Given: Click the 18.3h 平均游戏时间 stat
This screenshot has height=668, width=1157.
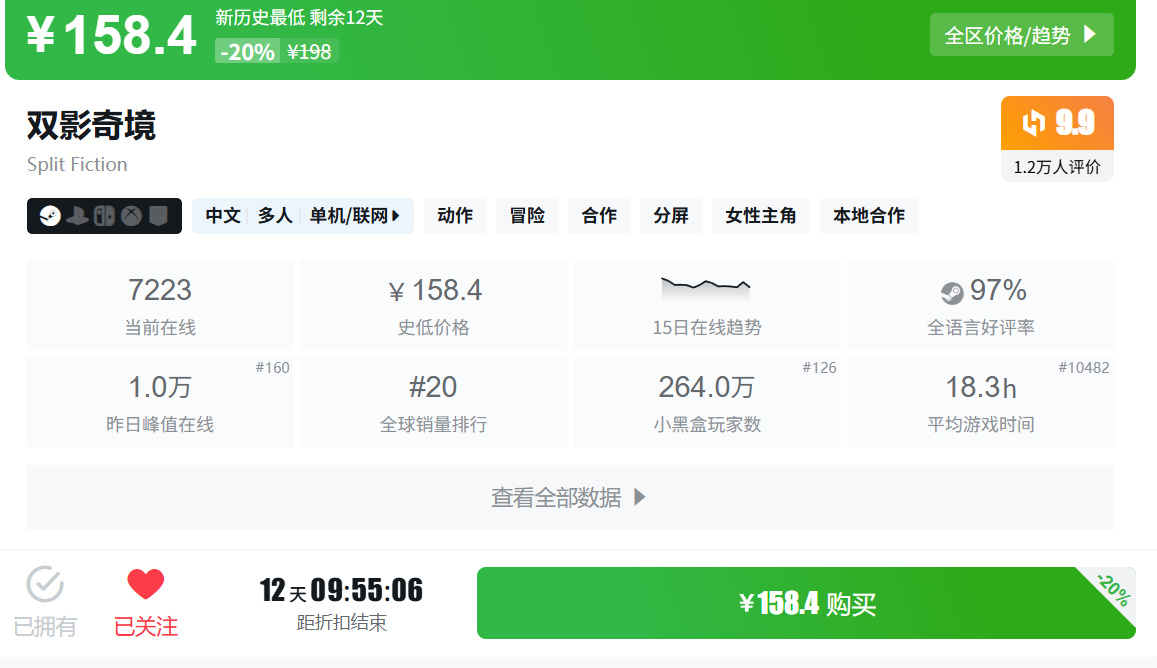Looking at the screenshot, I should (981, 402).
